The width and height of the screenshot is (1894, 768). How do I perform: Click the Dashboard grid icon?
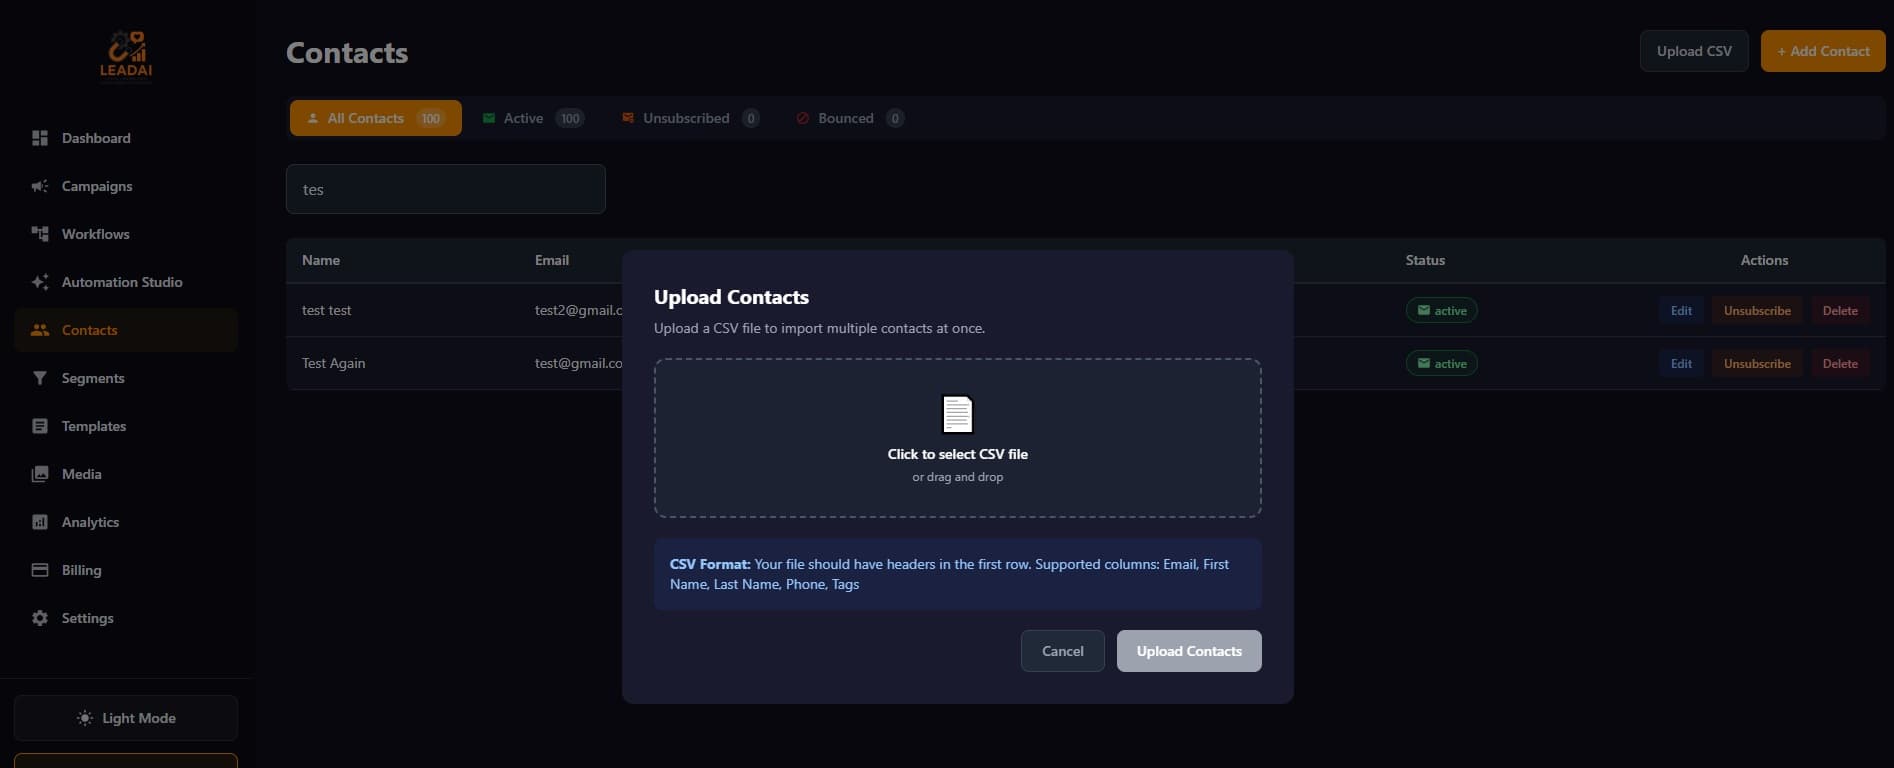pos(40,138)
